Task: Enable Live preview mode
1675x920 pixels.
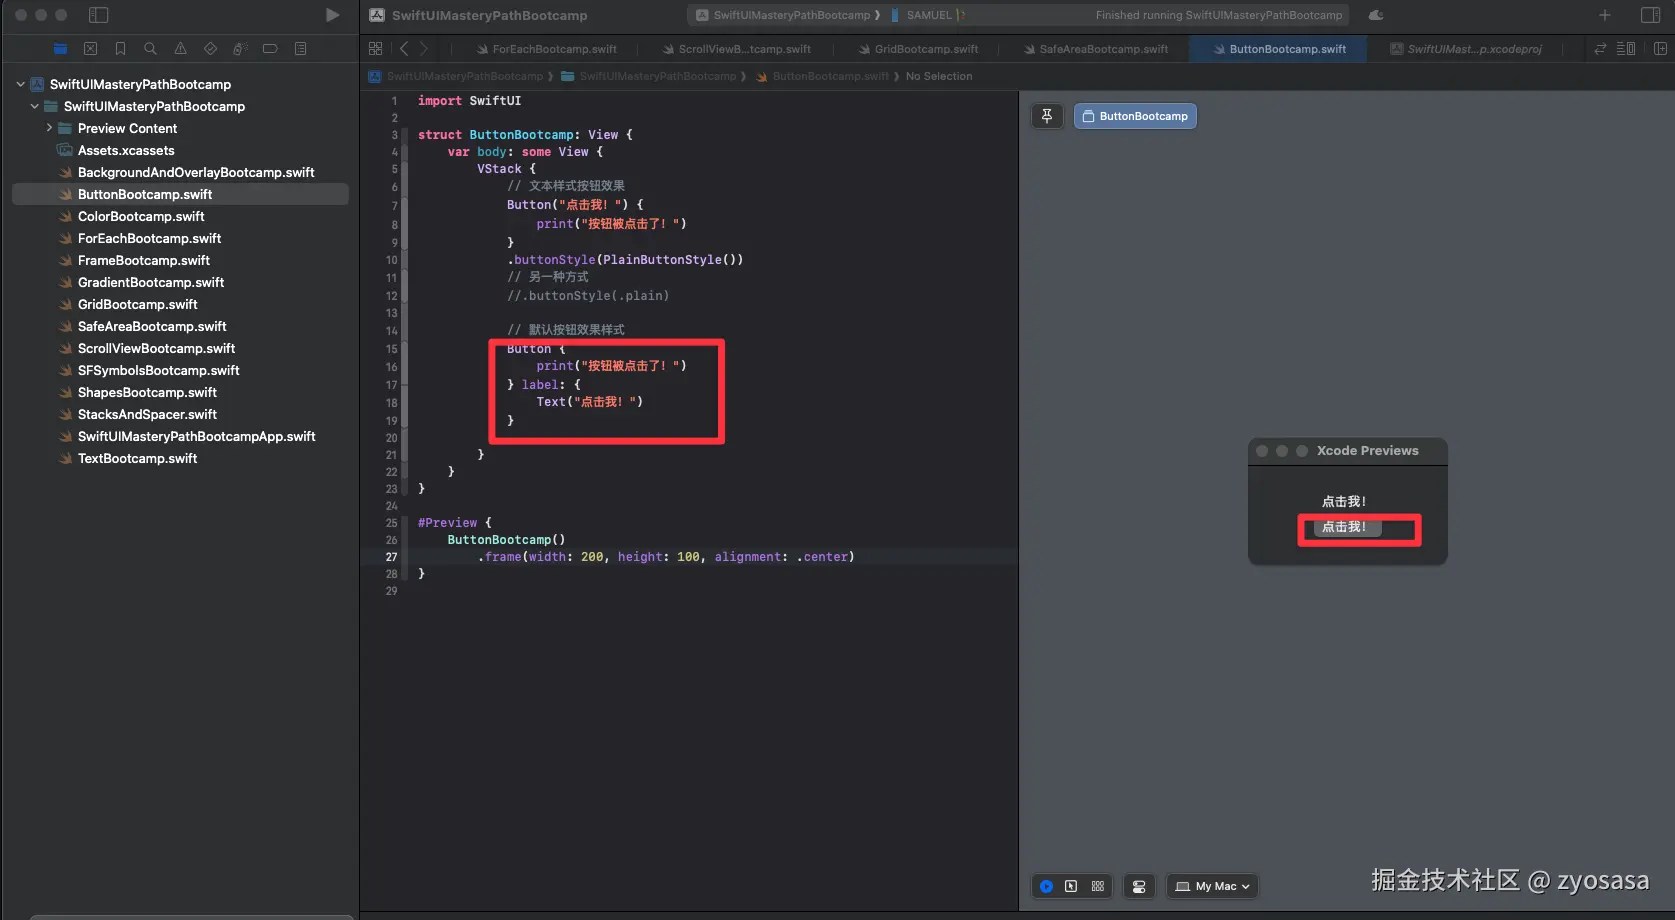Action: coord(1046,886)
